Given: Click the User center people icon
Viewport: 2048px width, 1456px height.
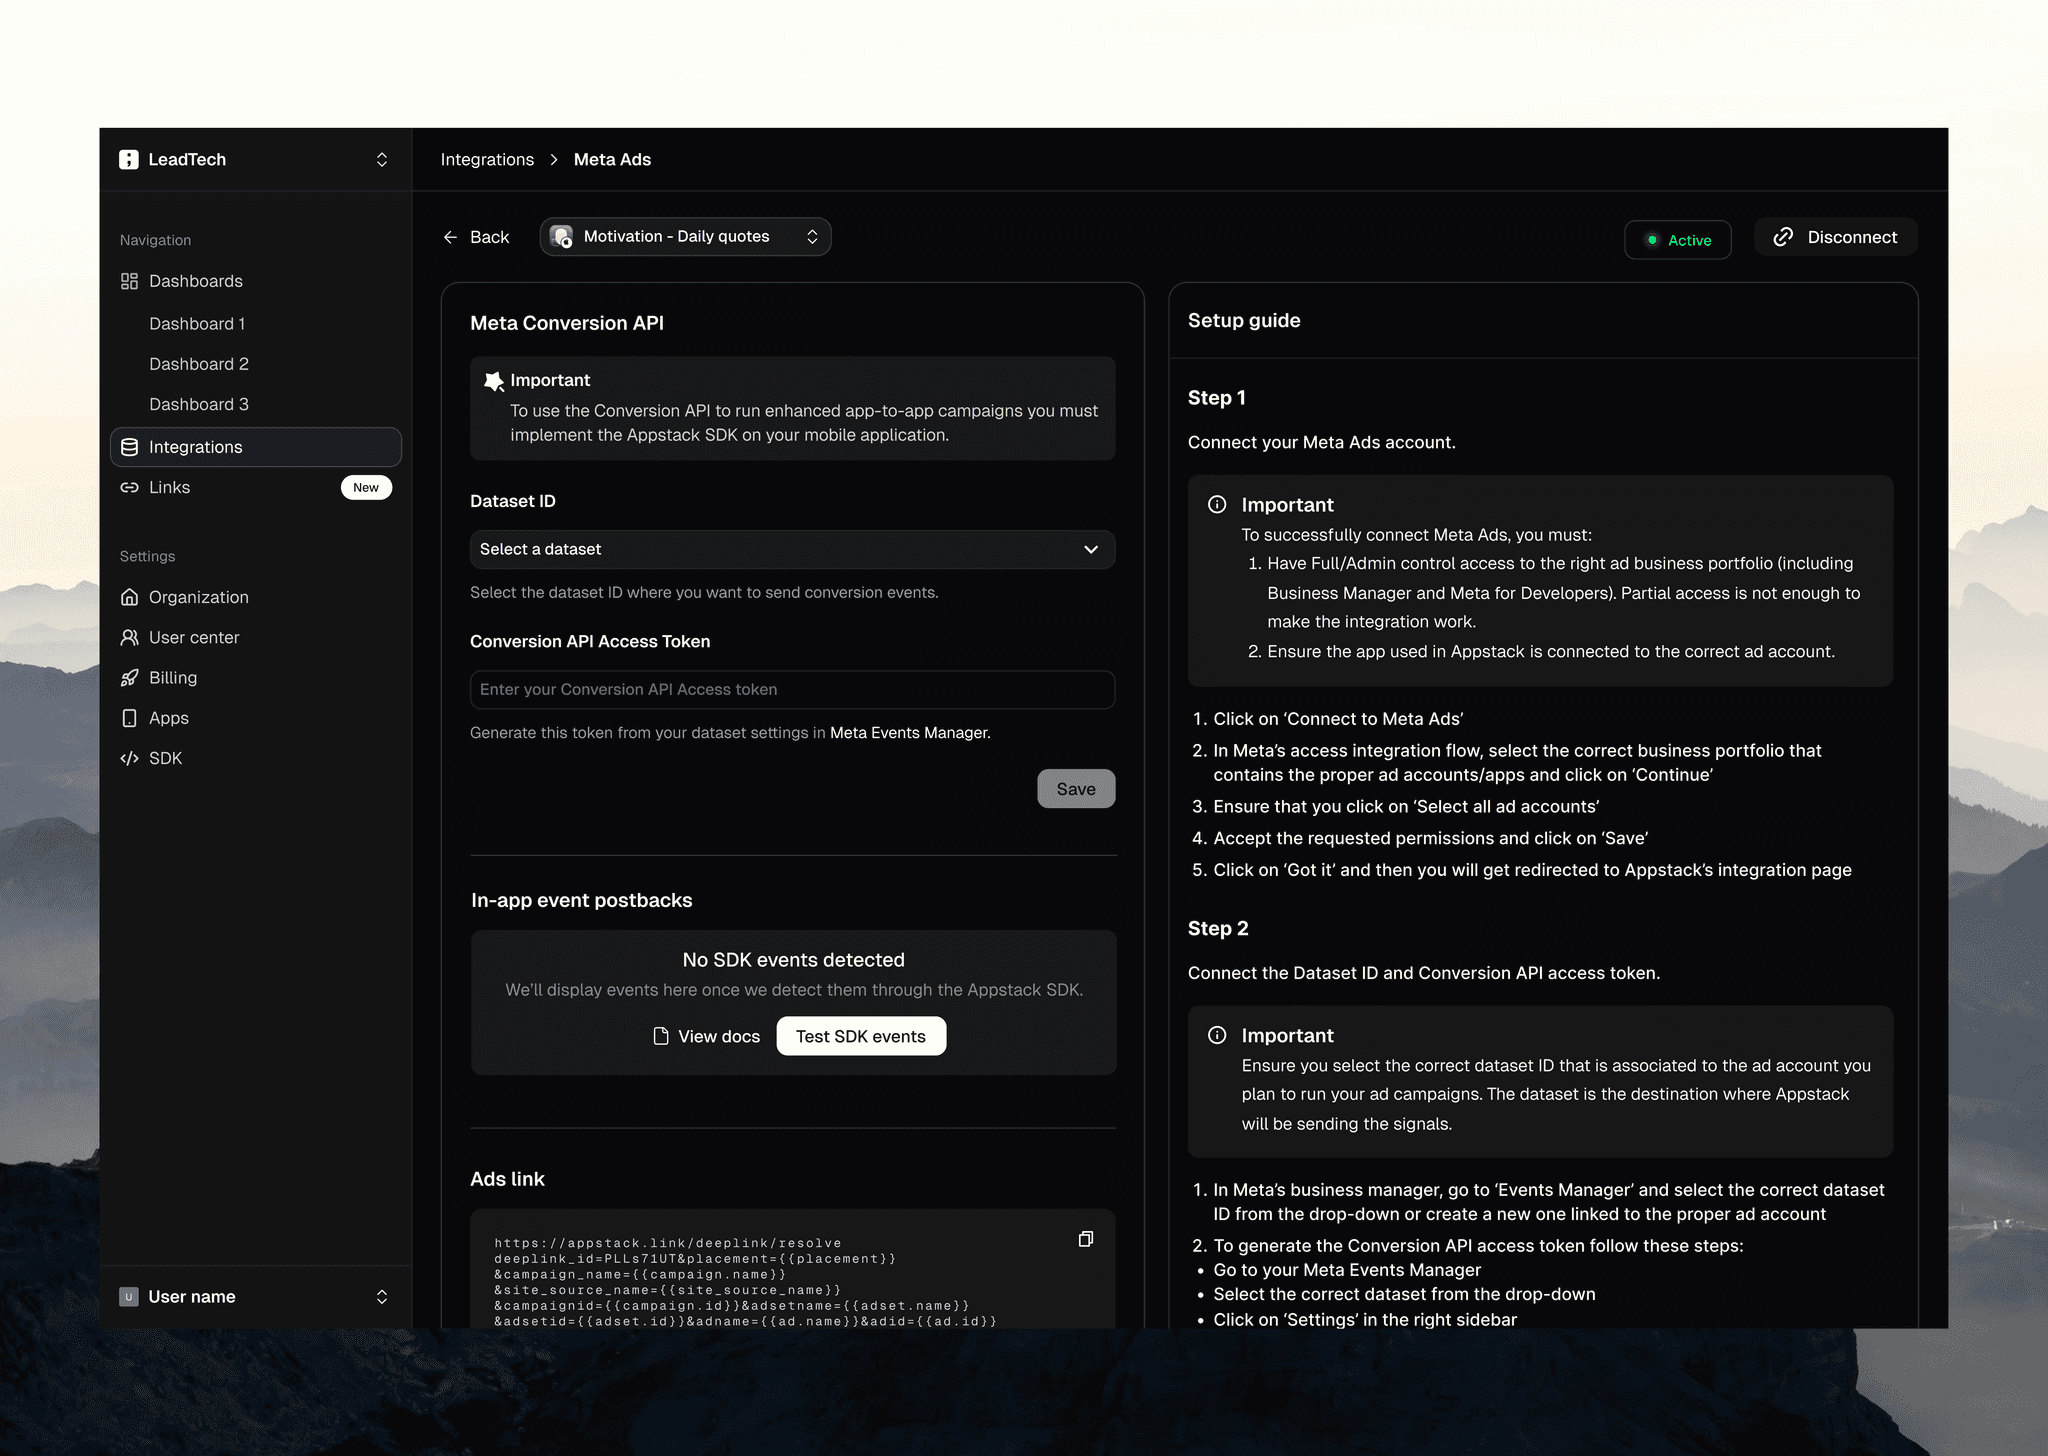Looking at the screenshot, I should (x=129, y=637).
